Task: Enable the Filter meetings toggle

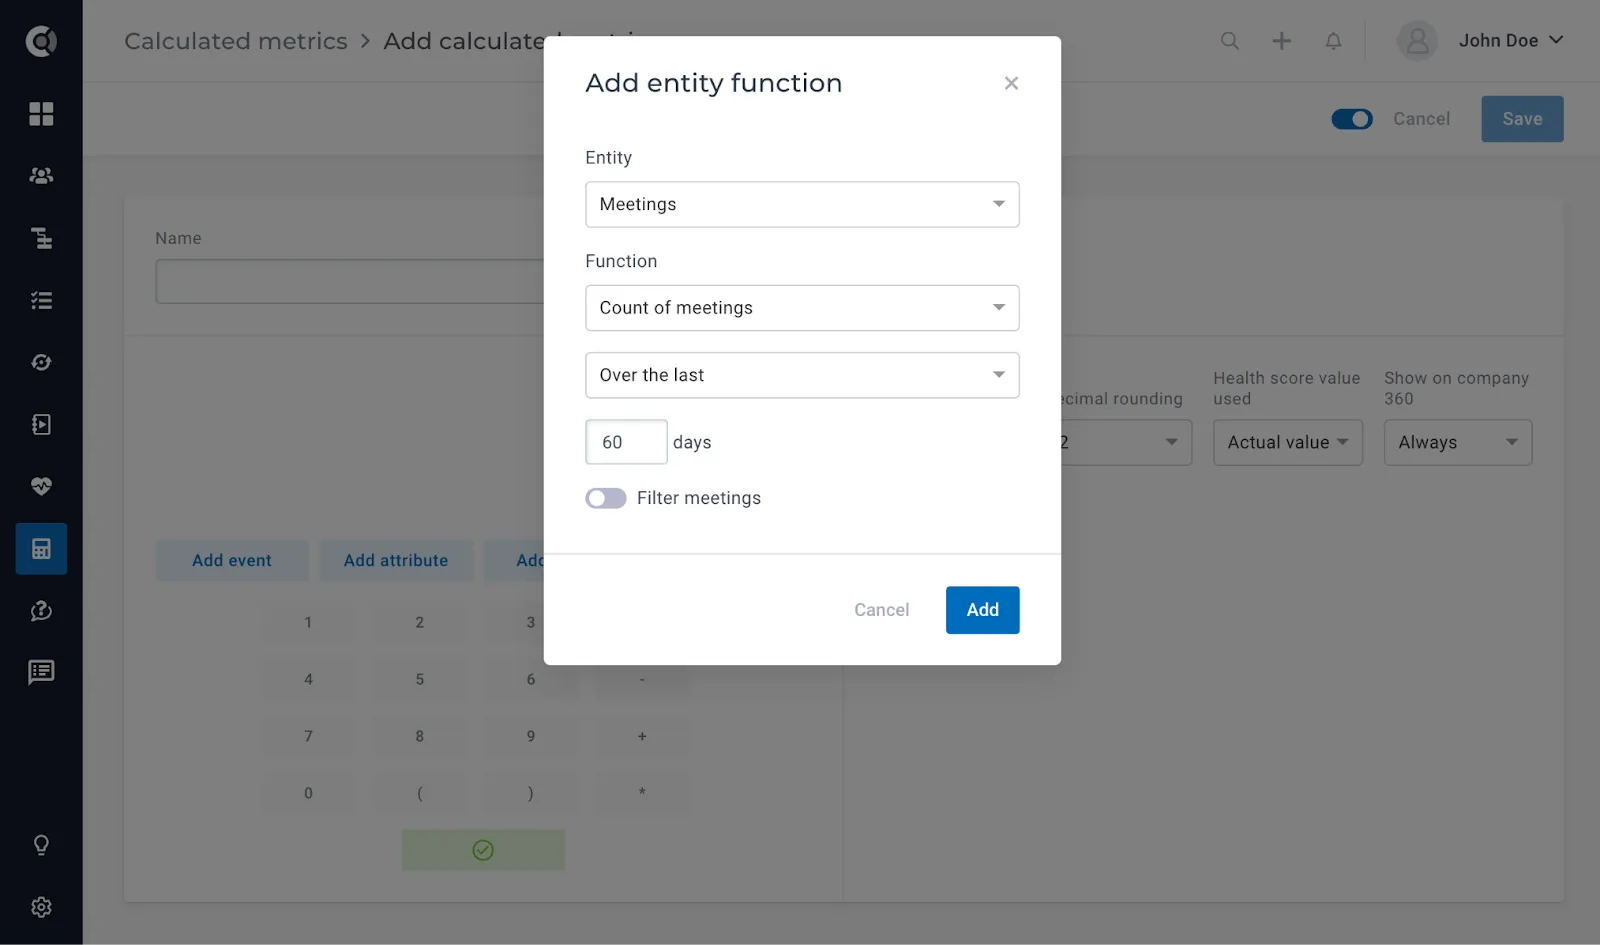Action: tap(606, 498)
